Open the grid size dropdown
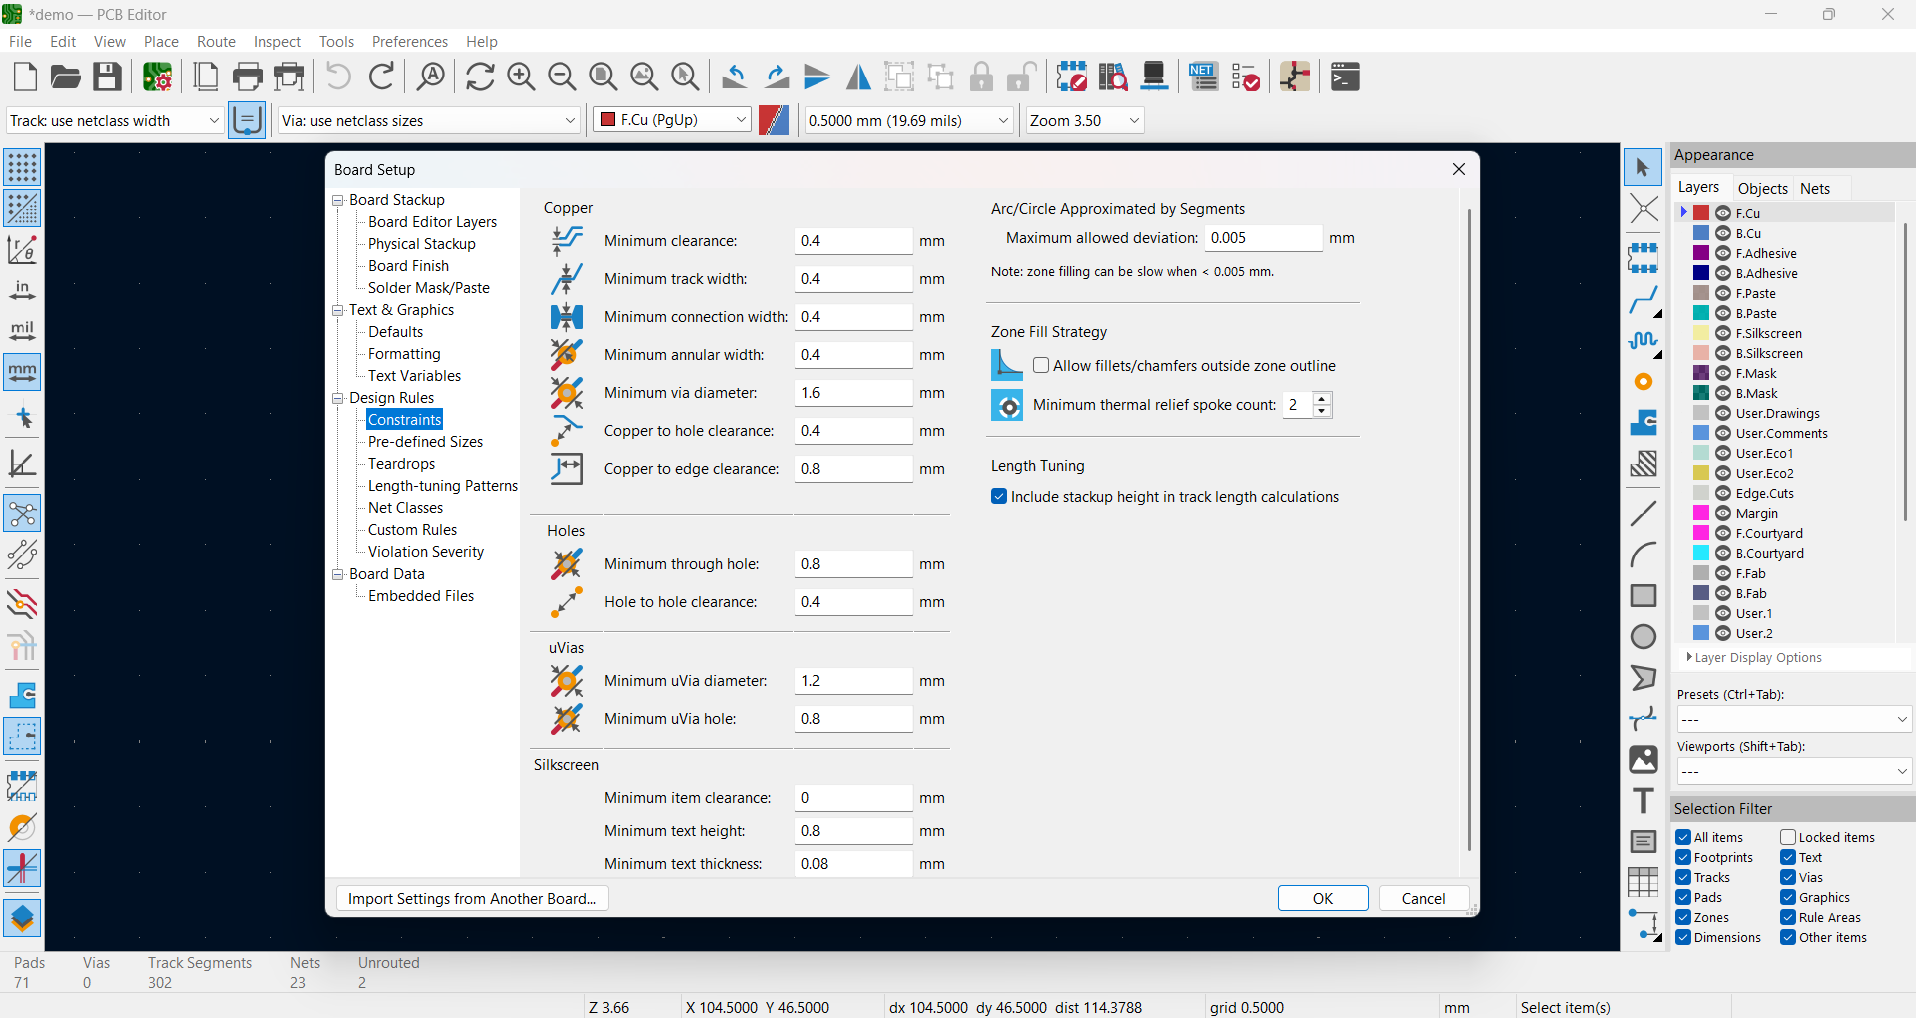Image resolution: width=1916 pixels, height=1018 pixels. point(909,120)
